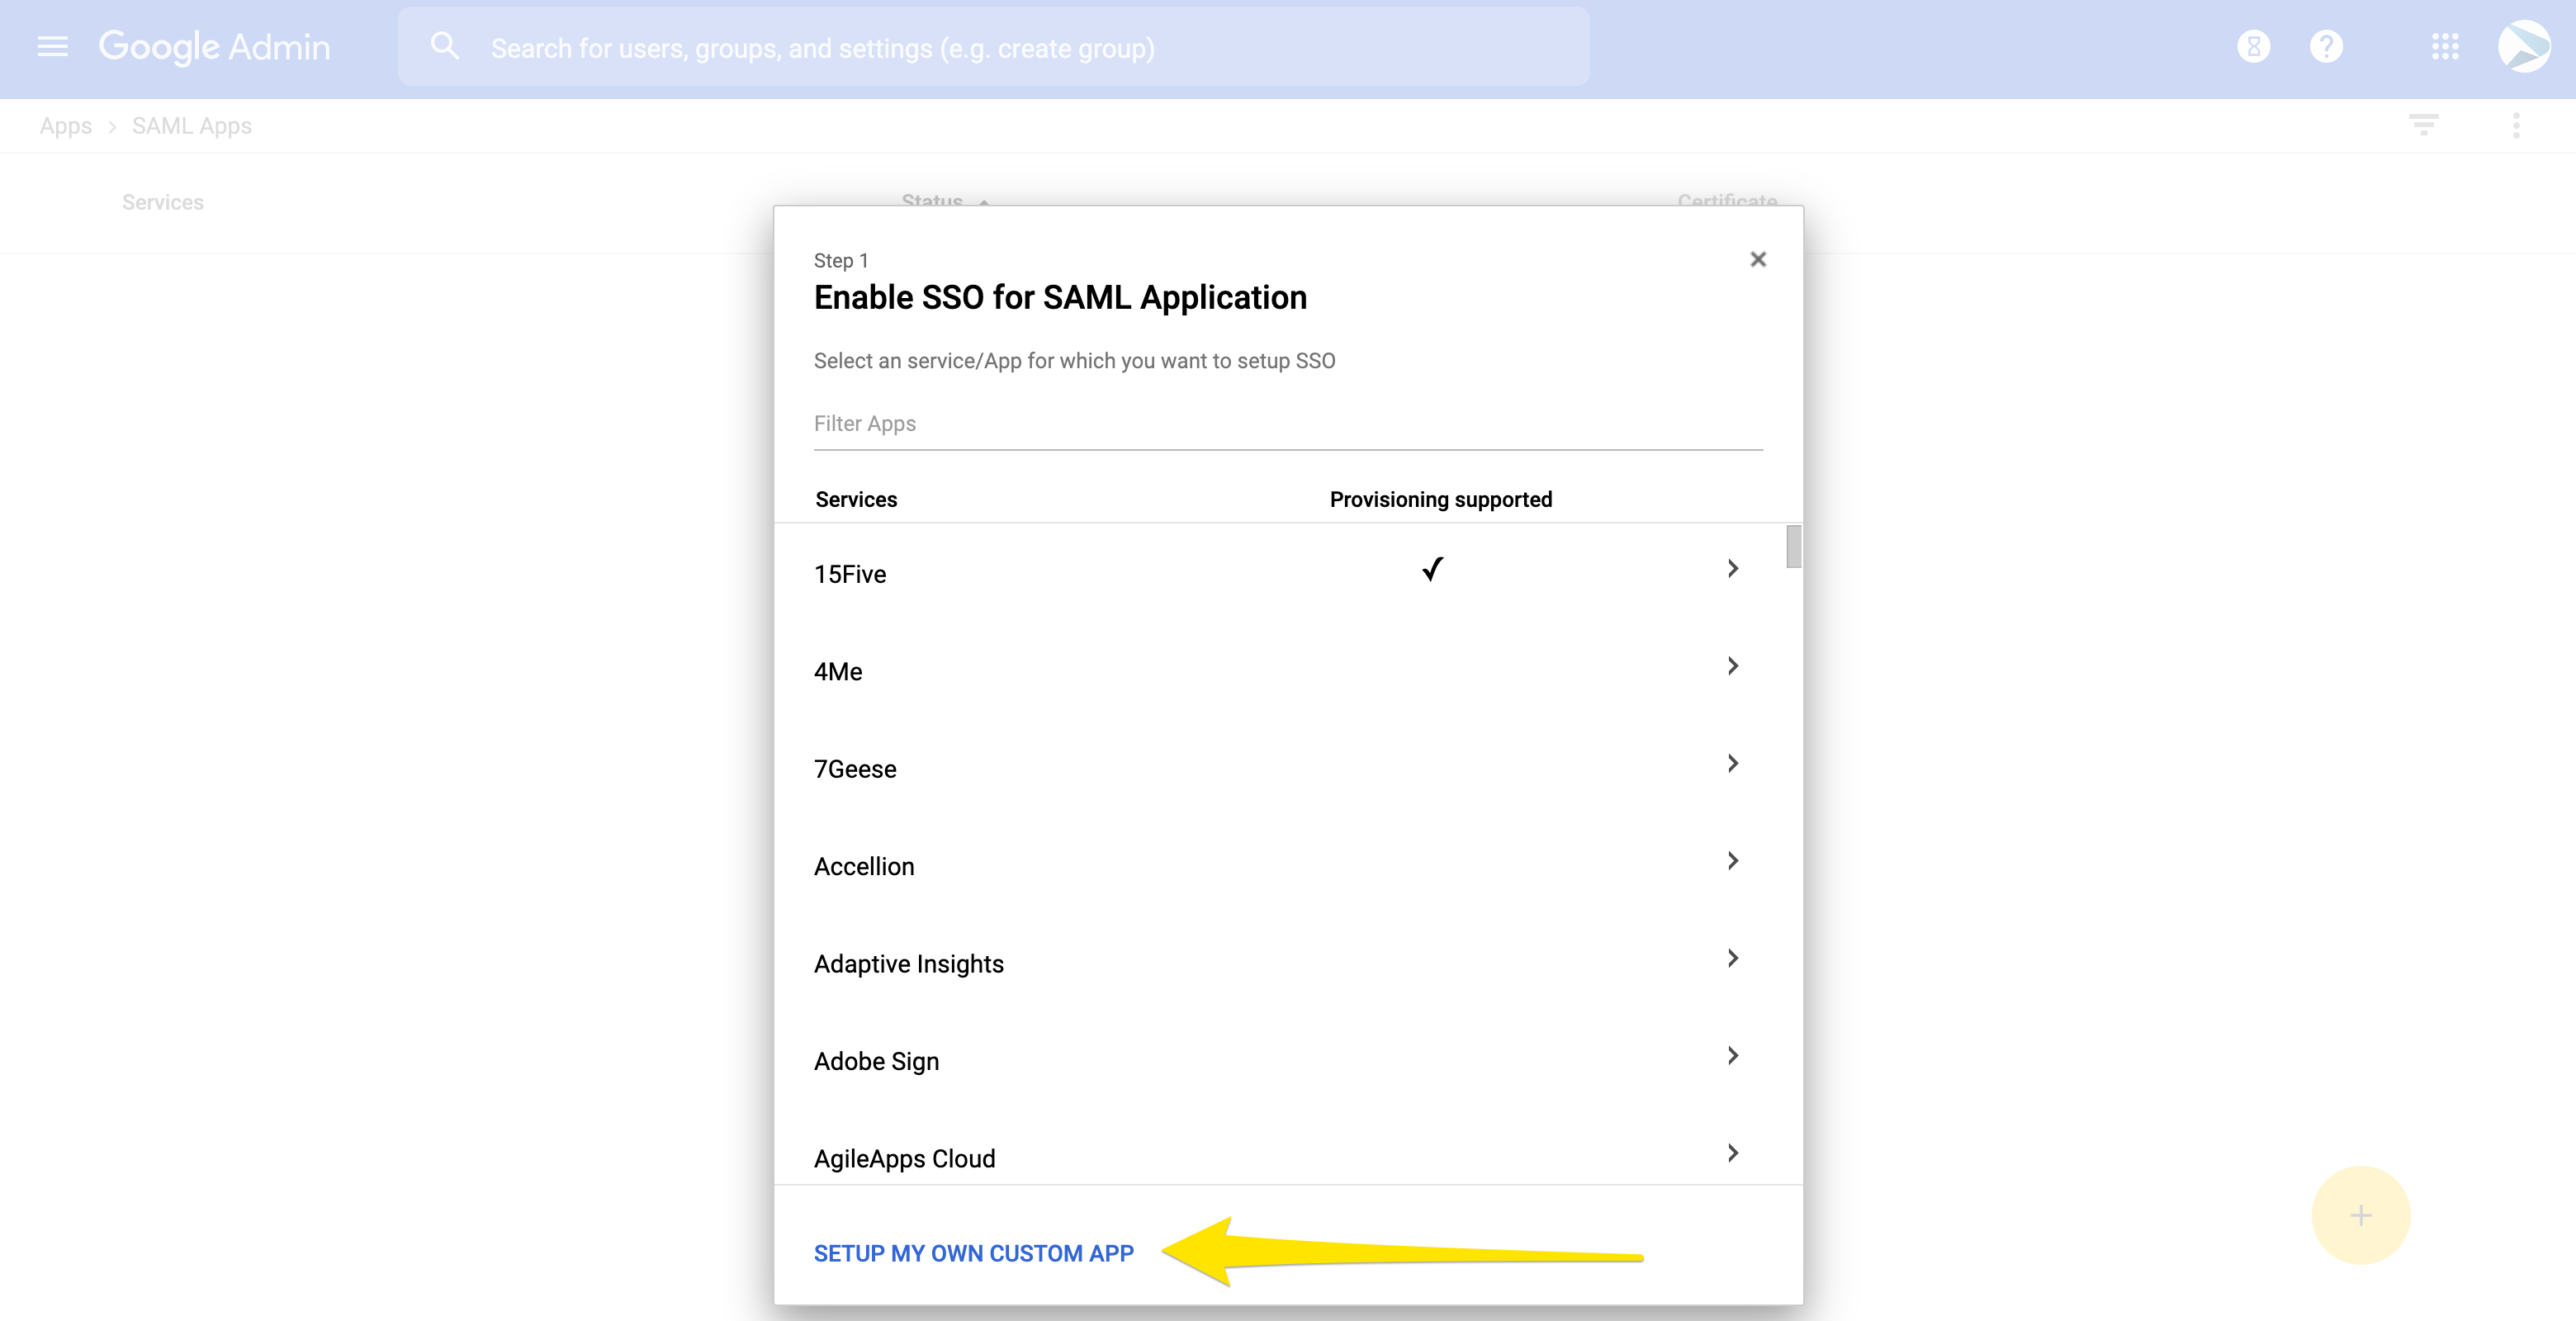Viewport: 2576px width, 1321px height.
Task: Select the 7Geese service row
Action: (856, 769)
